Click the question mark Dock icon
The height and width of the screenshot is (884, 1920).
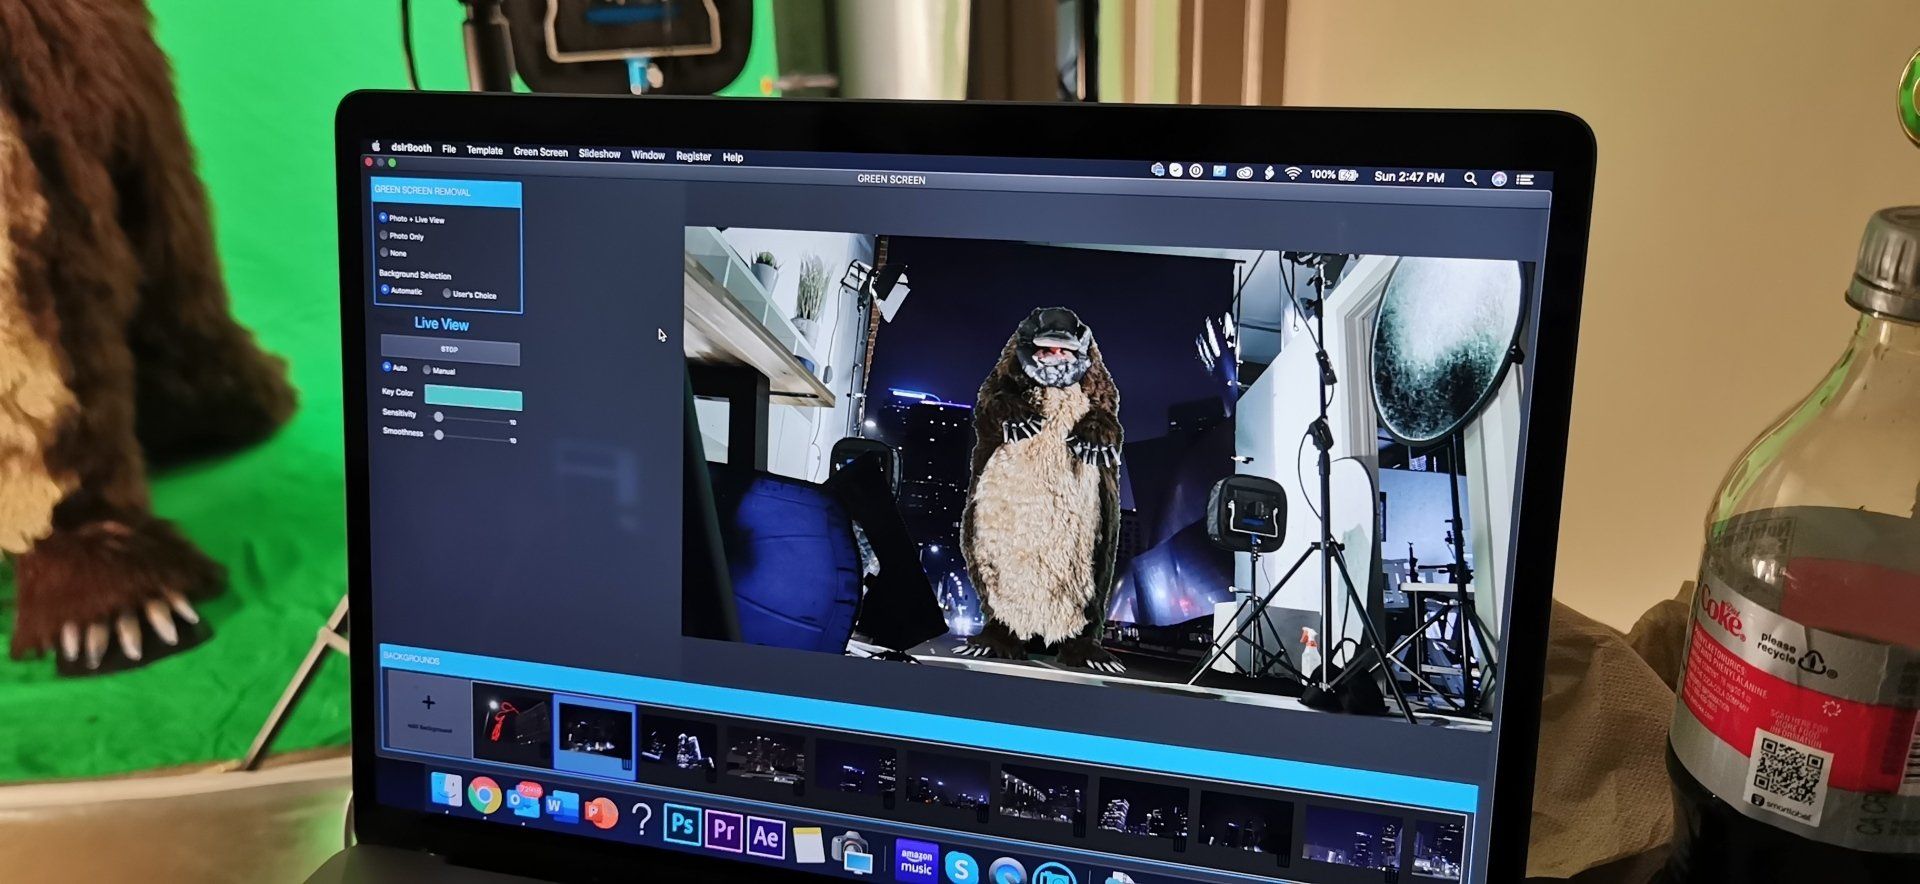pos(642,820)
